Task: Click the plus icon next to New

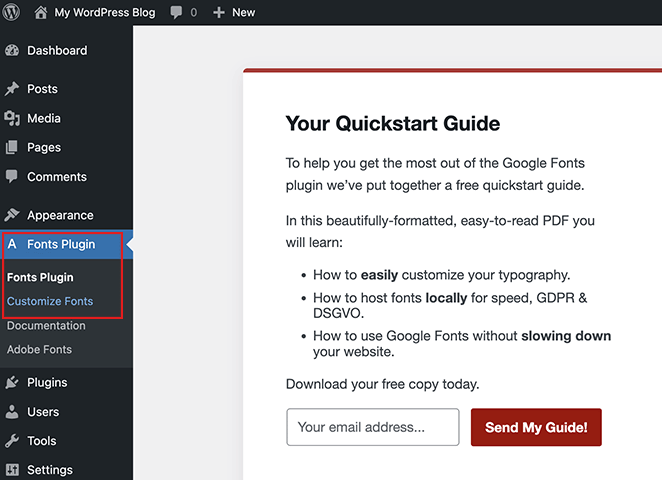Action: (219, 13)
